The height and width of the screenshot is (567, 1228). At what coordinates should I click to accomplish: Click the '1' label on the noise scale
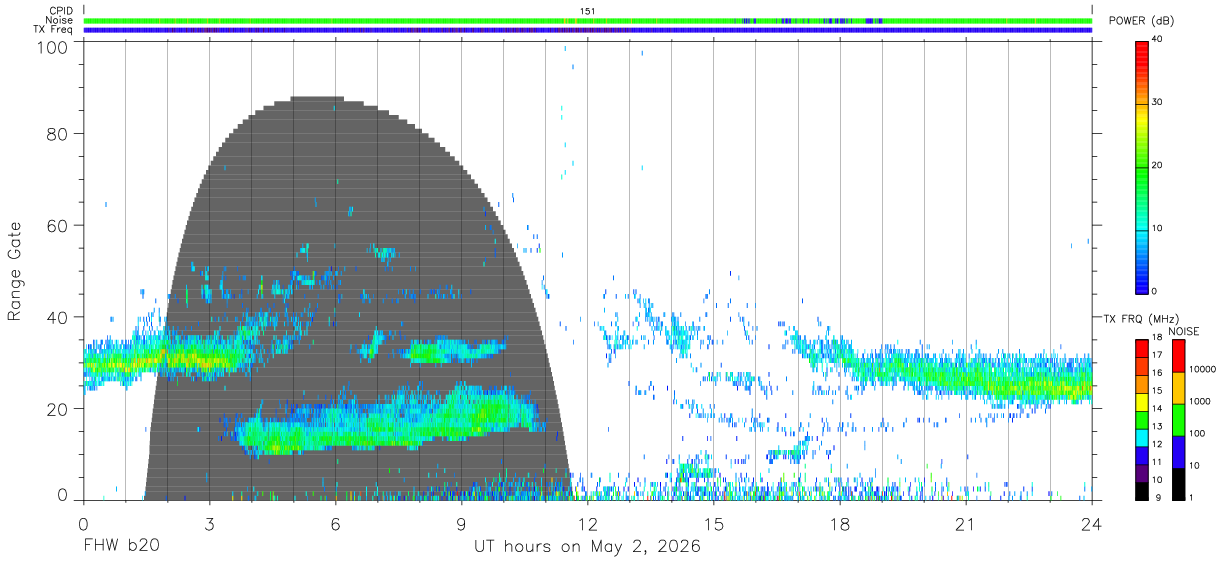pyautogui.click(x=1190, y=497)
